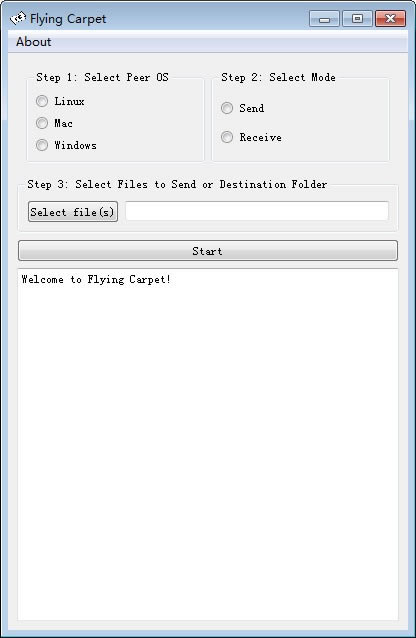Click the Step 1 Select Peer OS label

102,77
